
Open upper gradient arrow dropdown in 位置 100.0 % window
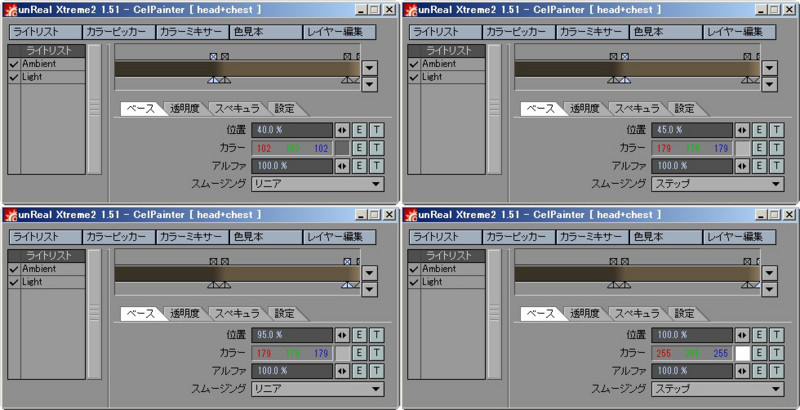(x=770, y=273)
